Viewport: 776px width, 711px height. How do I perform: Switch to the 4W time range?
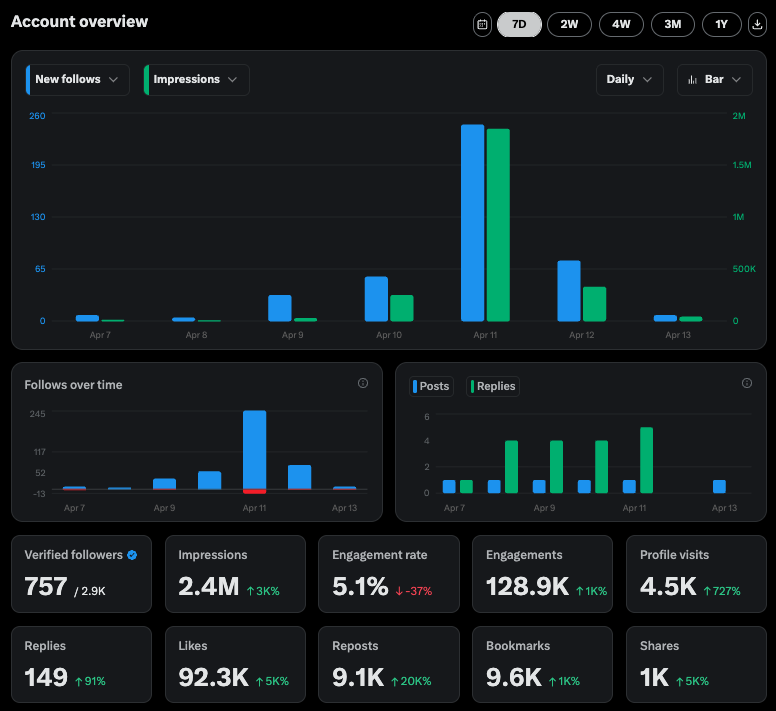[621, 24]
